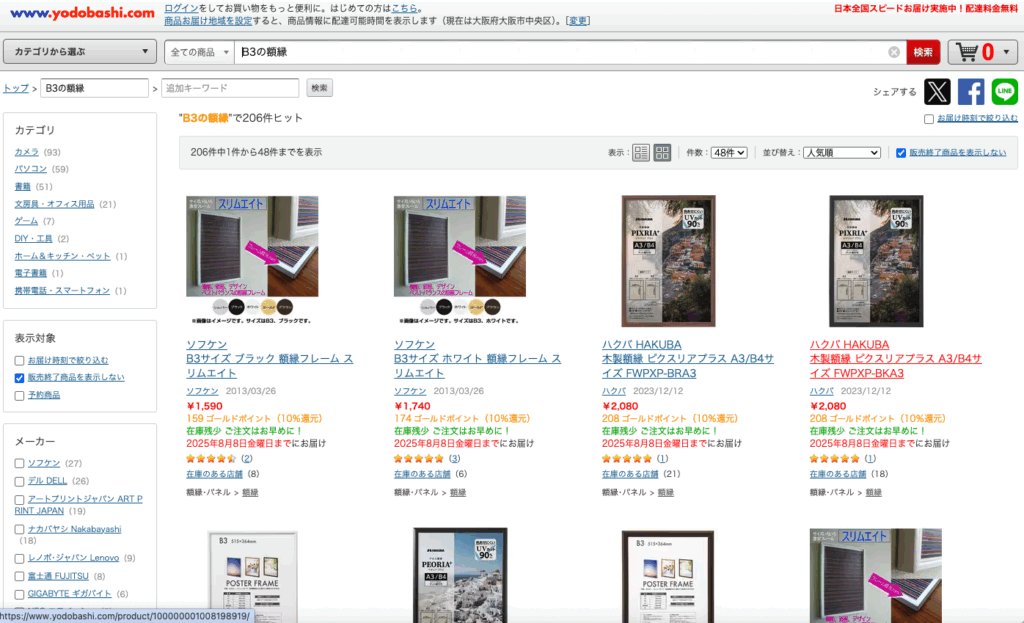Open 木製額縁 ピクスリアプラス FWPXP-BRA3 link
The width and height of the screenshot is (1024, 623).
point(688,366)
